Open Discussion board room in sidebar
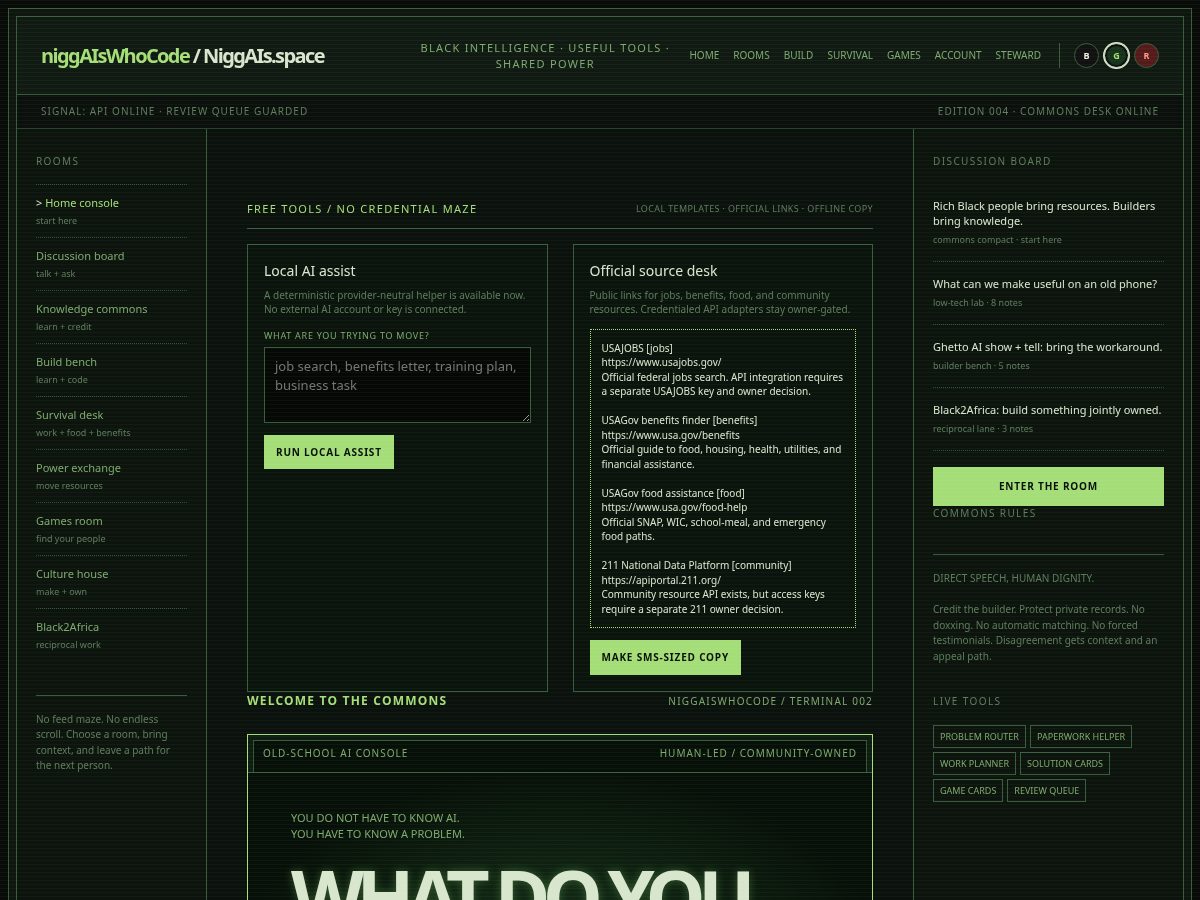The height and width of the screenshot is (900, 1200). tap(111, 264)
